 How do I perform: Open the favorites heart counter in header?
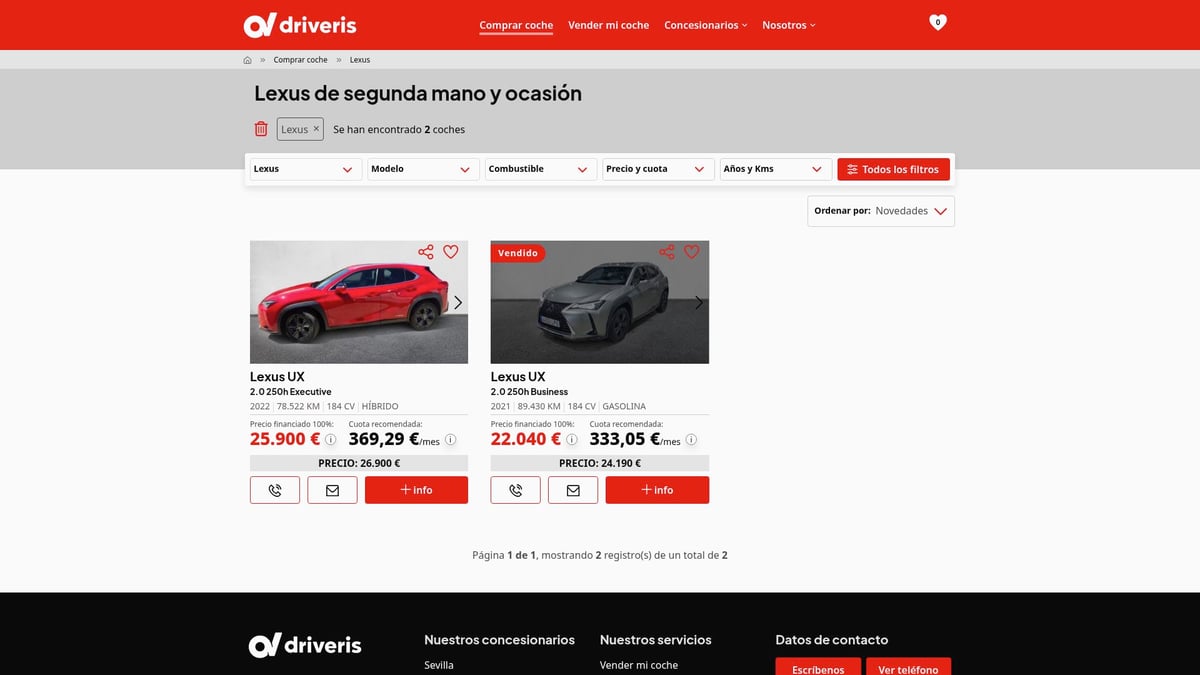tap(937, 23)
